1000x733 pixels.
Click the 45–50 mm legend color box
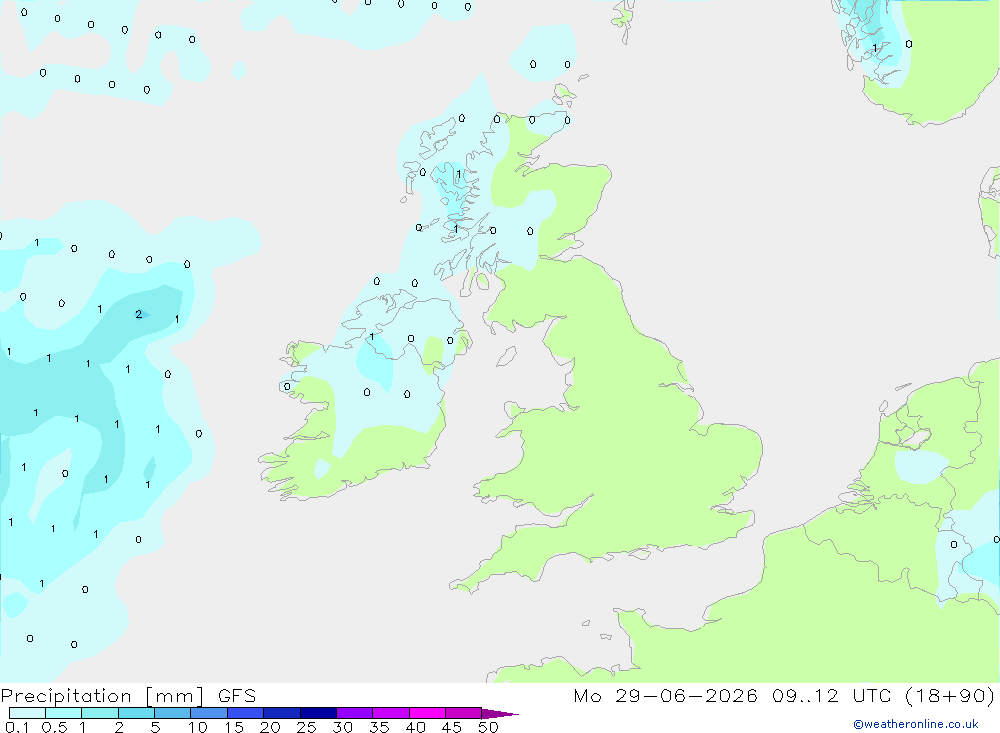click(x=463, y=713)
